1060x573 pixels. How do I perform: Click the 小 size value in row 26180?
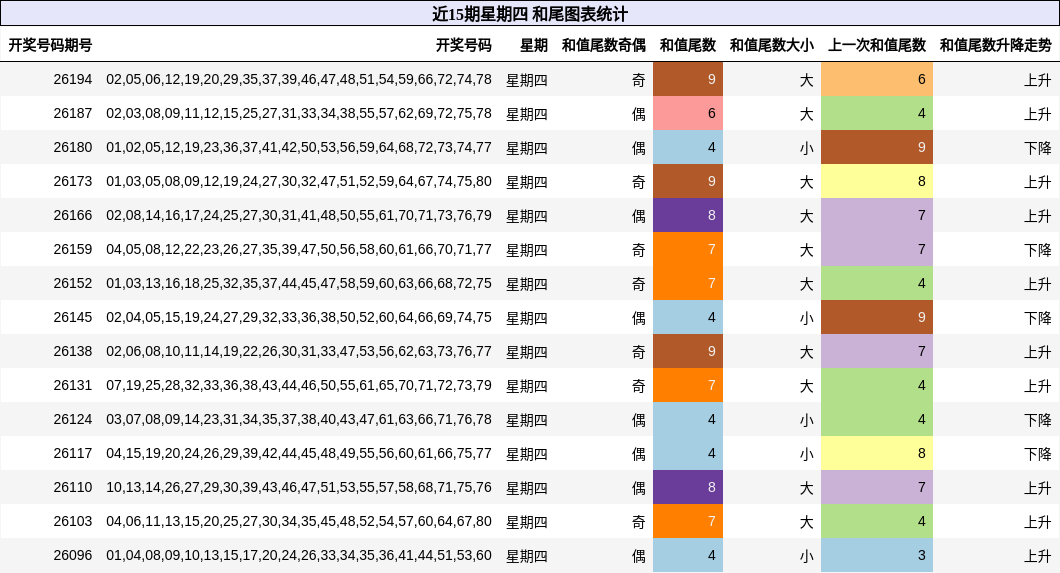pyautogui.click(x=806, y=148)
